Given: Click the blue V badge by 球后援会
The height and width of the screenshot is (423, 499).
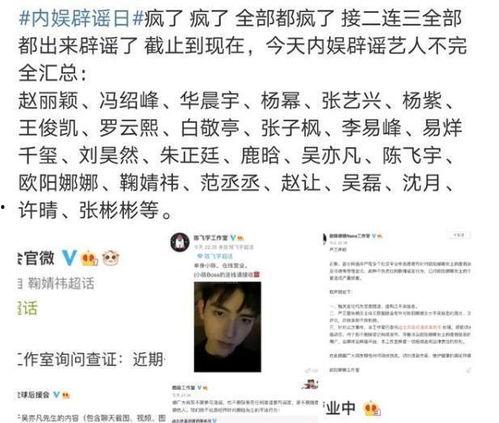Looking at the screenshot, I should coord(57,395).
